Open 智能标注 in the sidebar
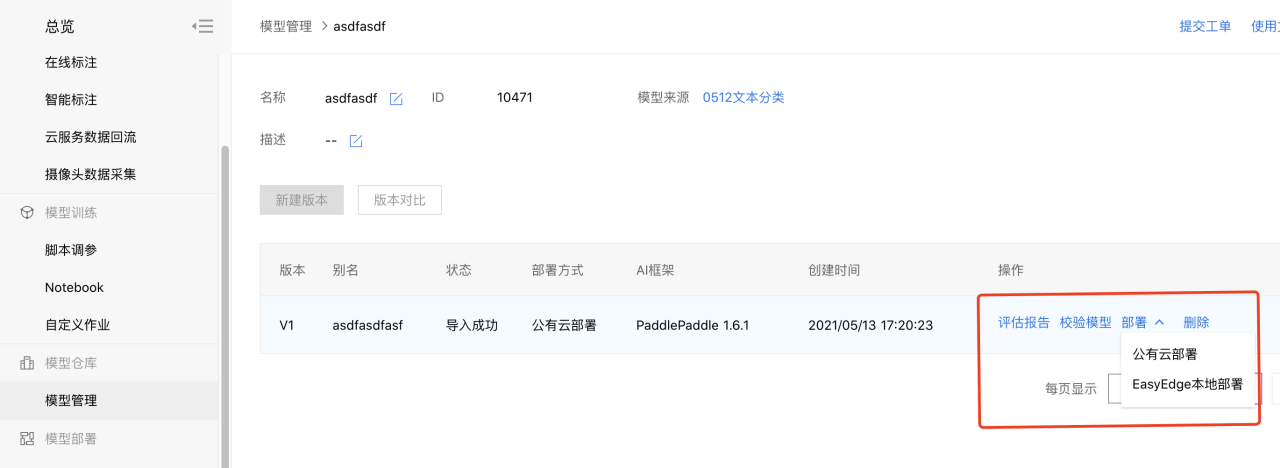This screenshot has height=468, width=1280. pyautogui.click(x=71, y=100)
